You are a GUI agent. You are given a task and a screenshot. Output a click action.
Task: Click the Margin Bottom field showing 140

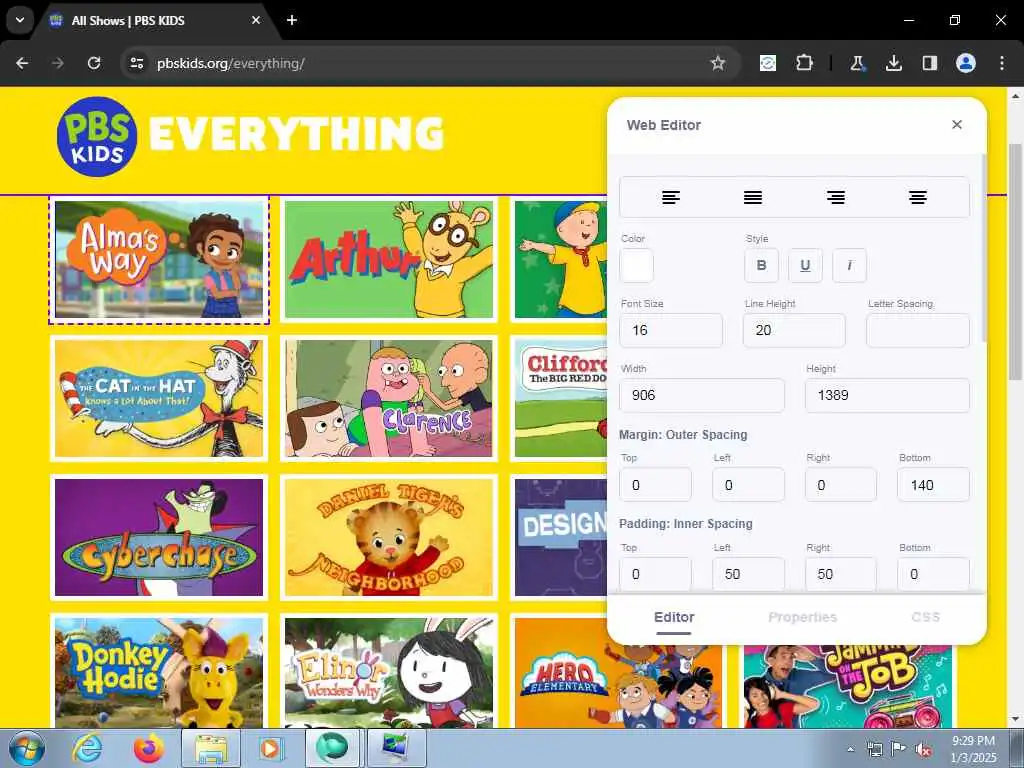click(933, 485)
